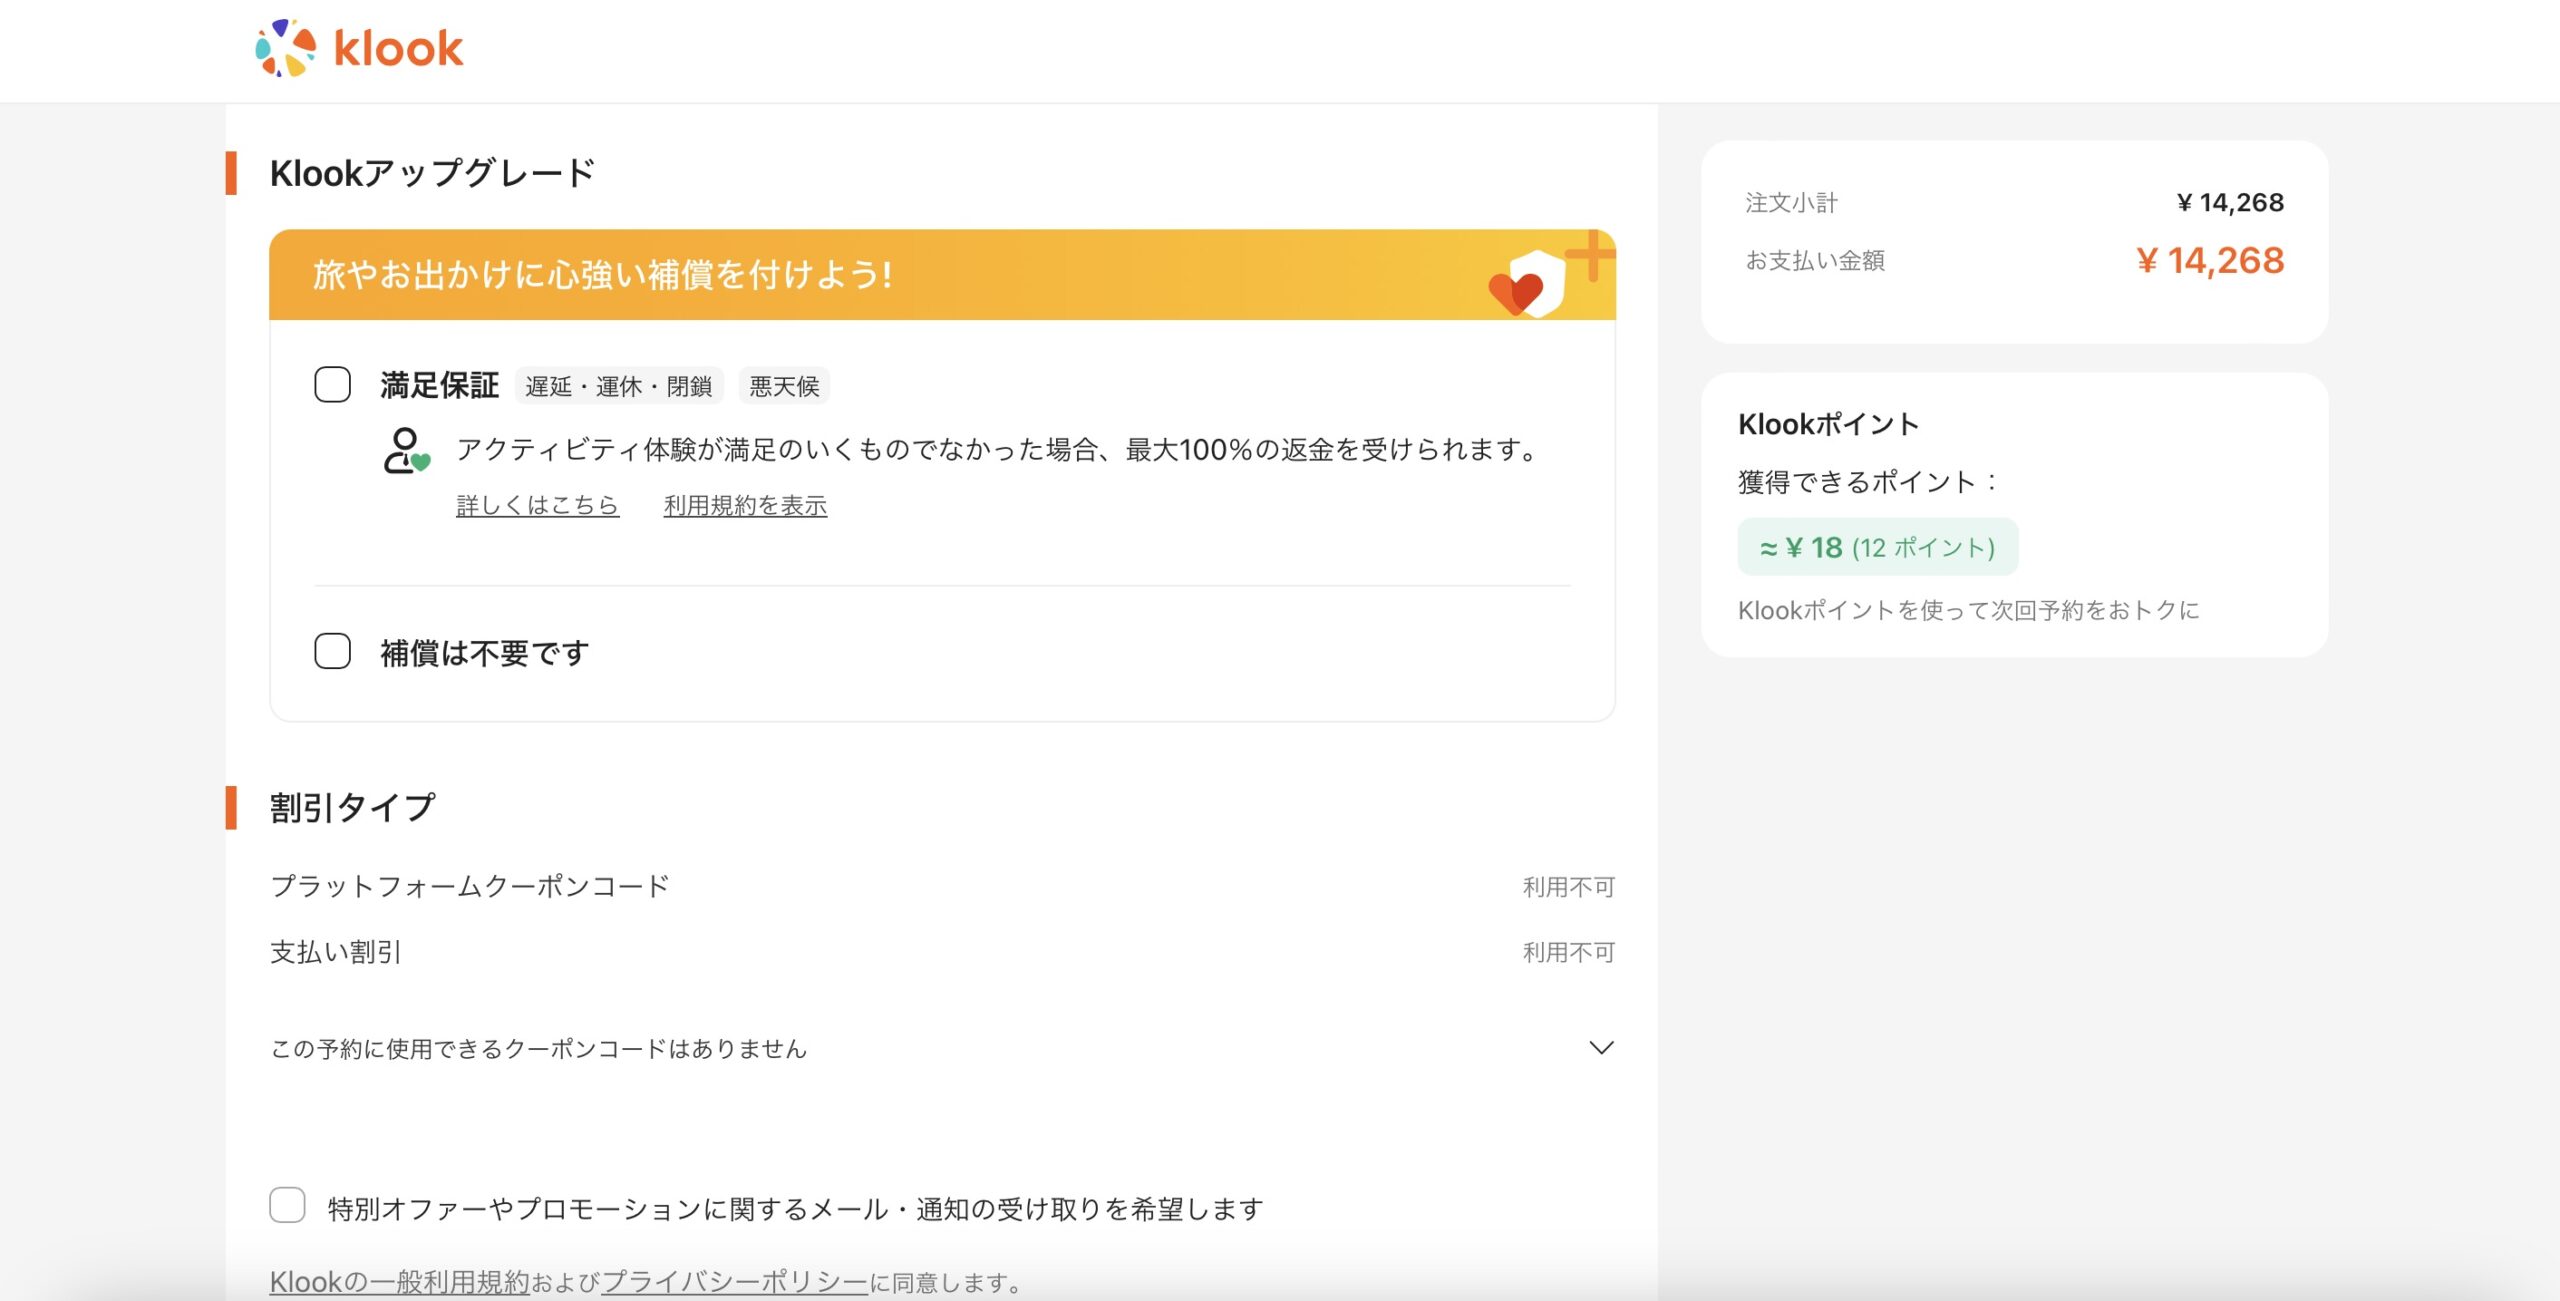Image resolution: width=2560 pixels, height=1301 pixels.
Task: Click the orange お支払い金額 total ¥14,268
Action: (2210, 261)
